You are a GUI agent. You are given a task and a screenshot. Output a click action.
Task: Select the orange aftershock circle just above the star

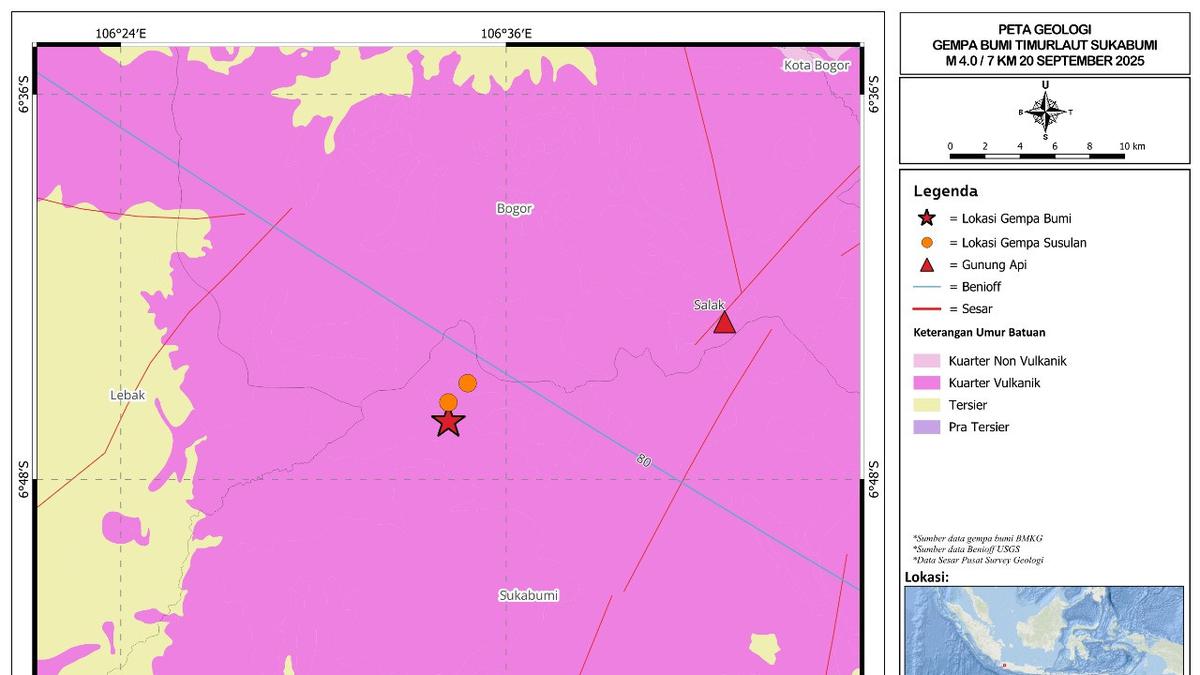(448, 402)
